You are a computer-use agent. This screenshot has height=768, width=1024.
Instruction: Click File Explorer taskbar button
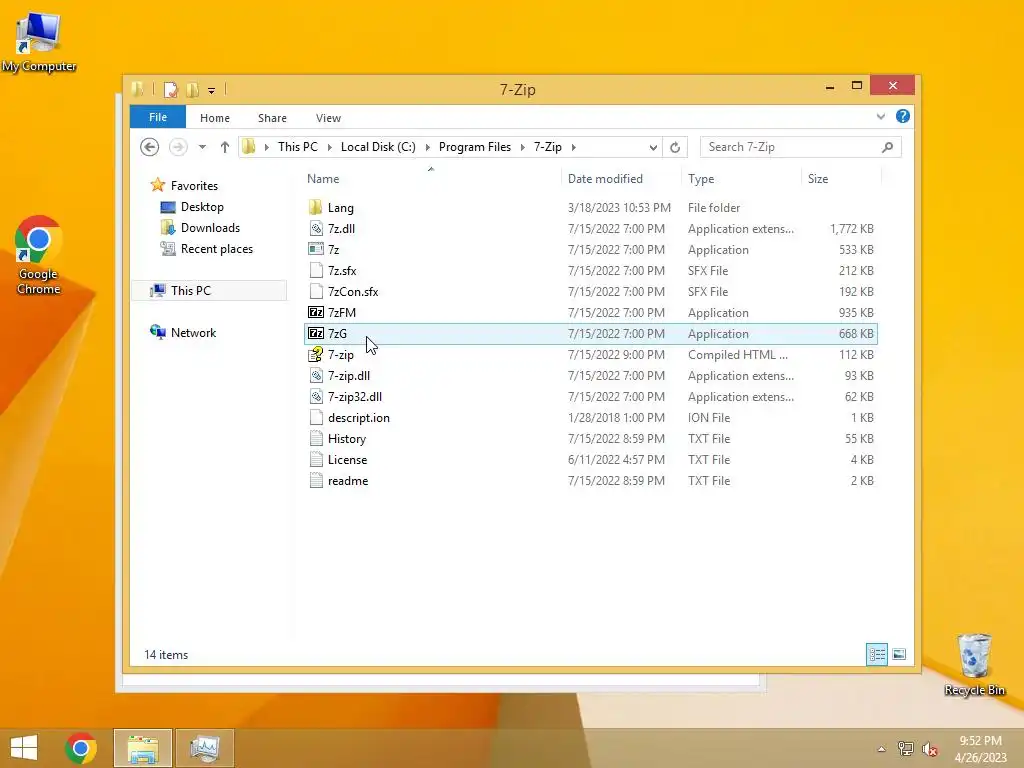(142, 748)
